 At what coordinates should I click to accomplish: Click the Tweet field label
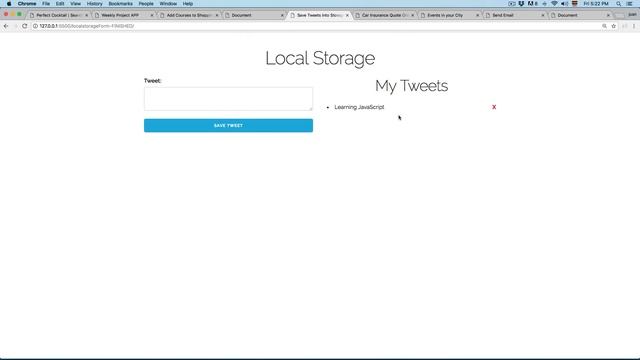coord(153,81)
